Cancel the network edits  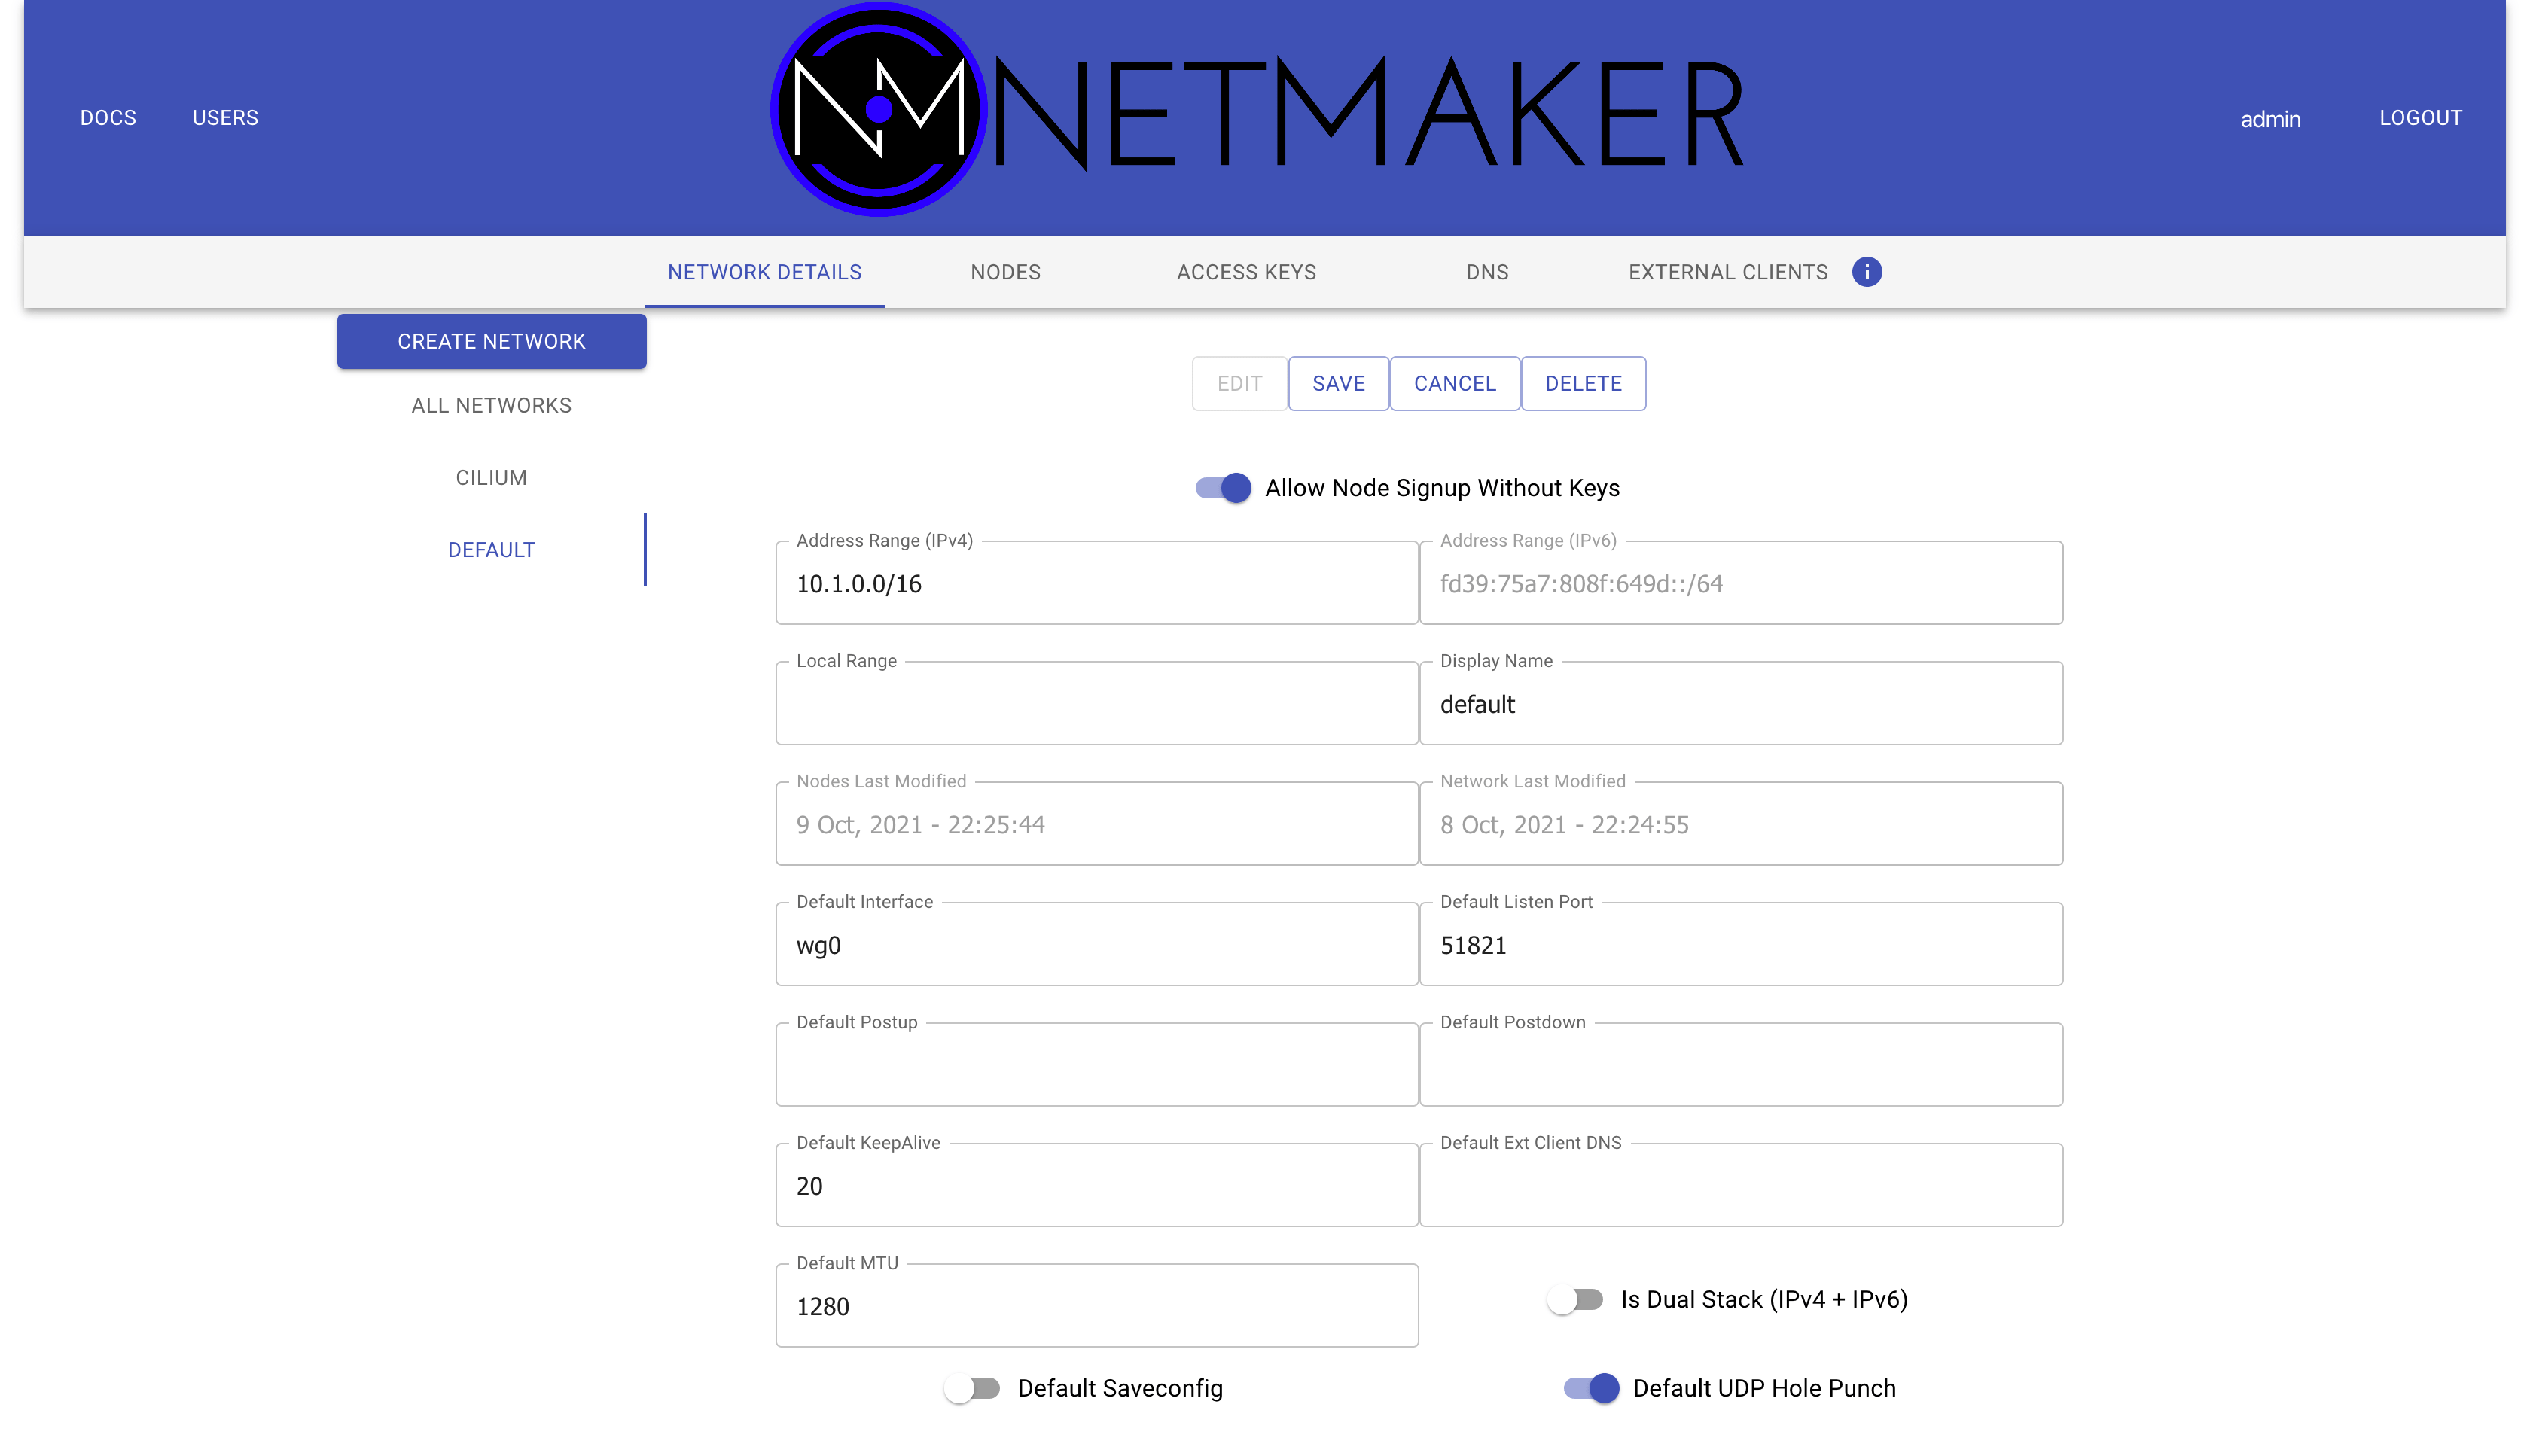(x=1454, y=383)
